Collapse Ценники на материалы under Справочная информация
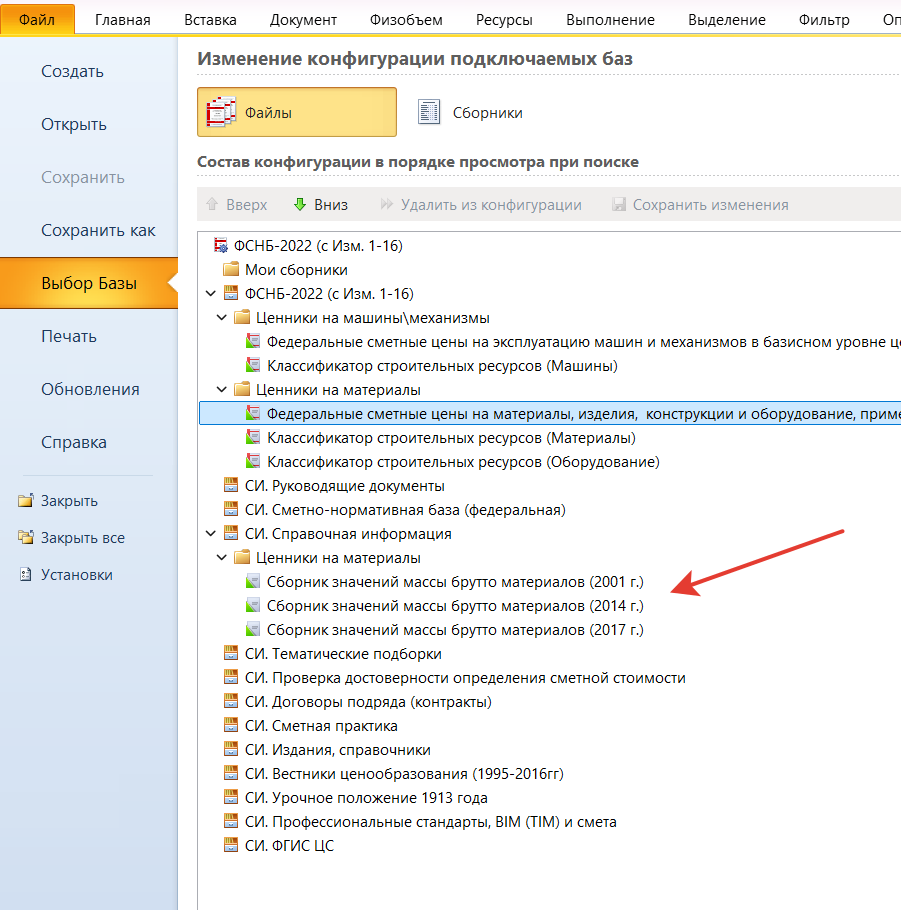Viewport: 901px width, 910px height. click(222, 558)
